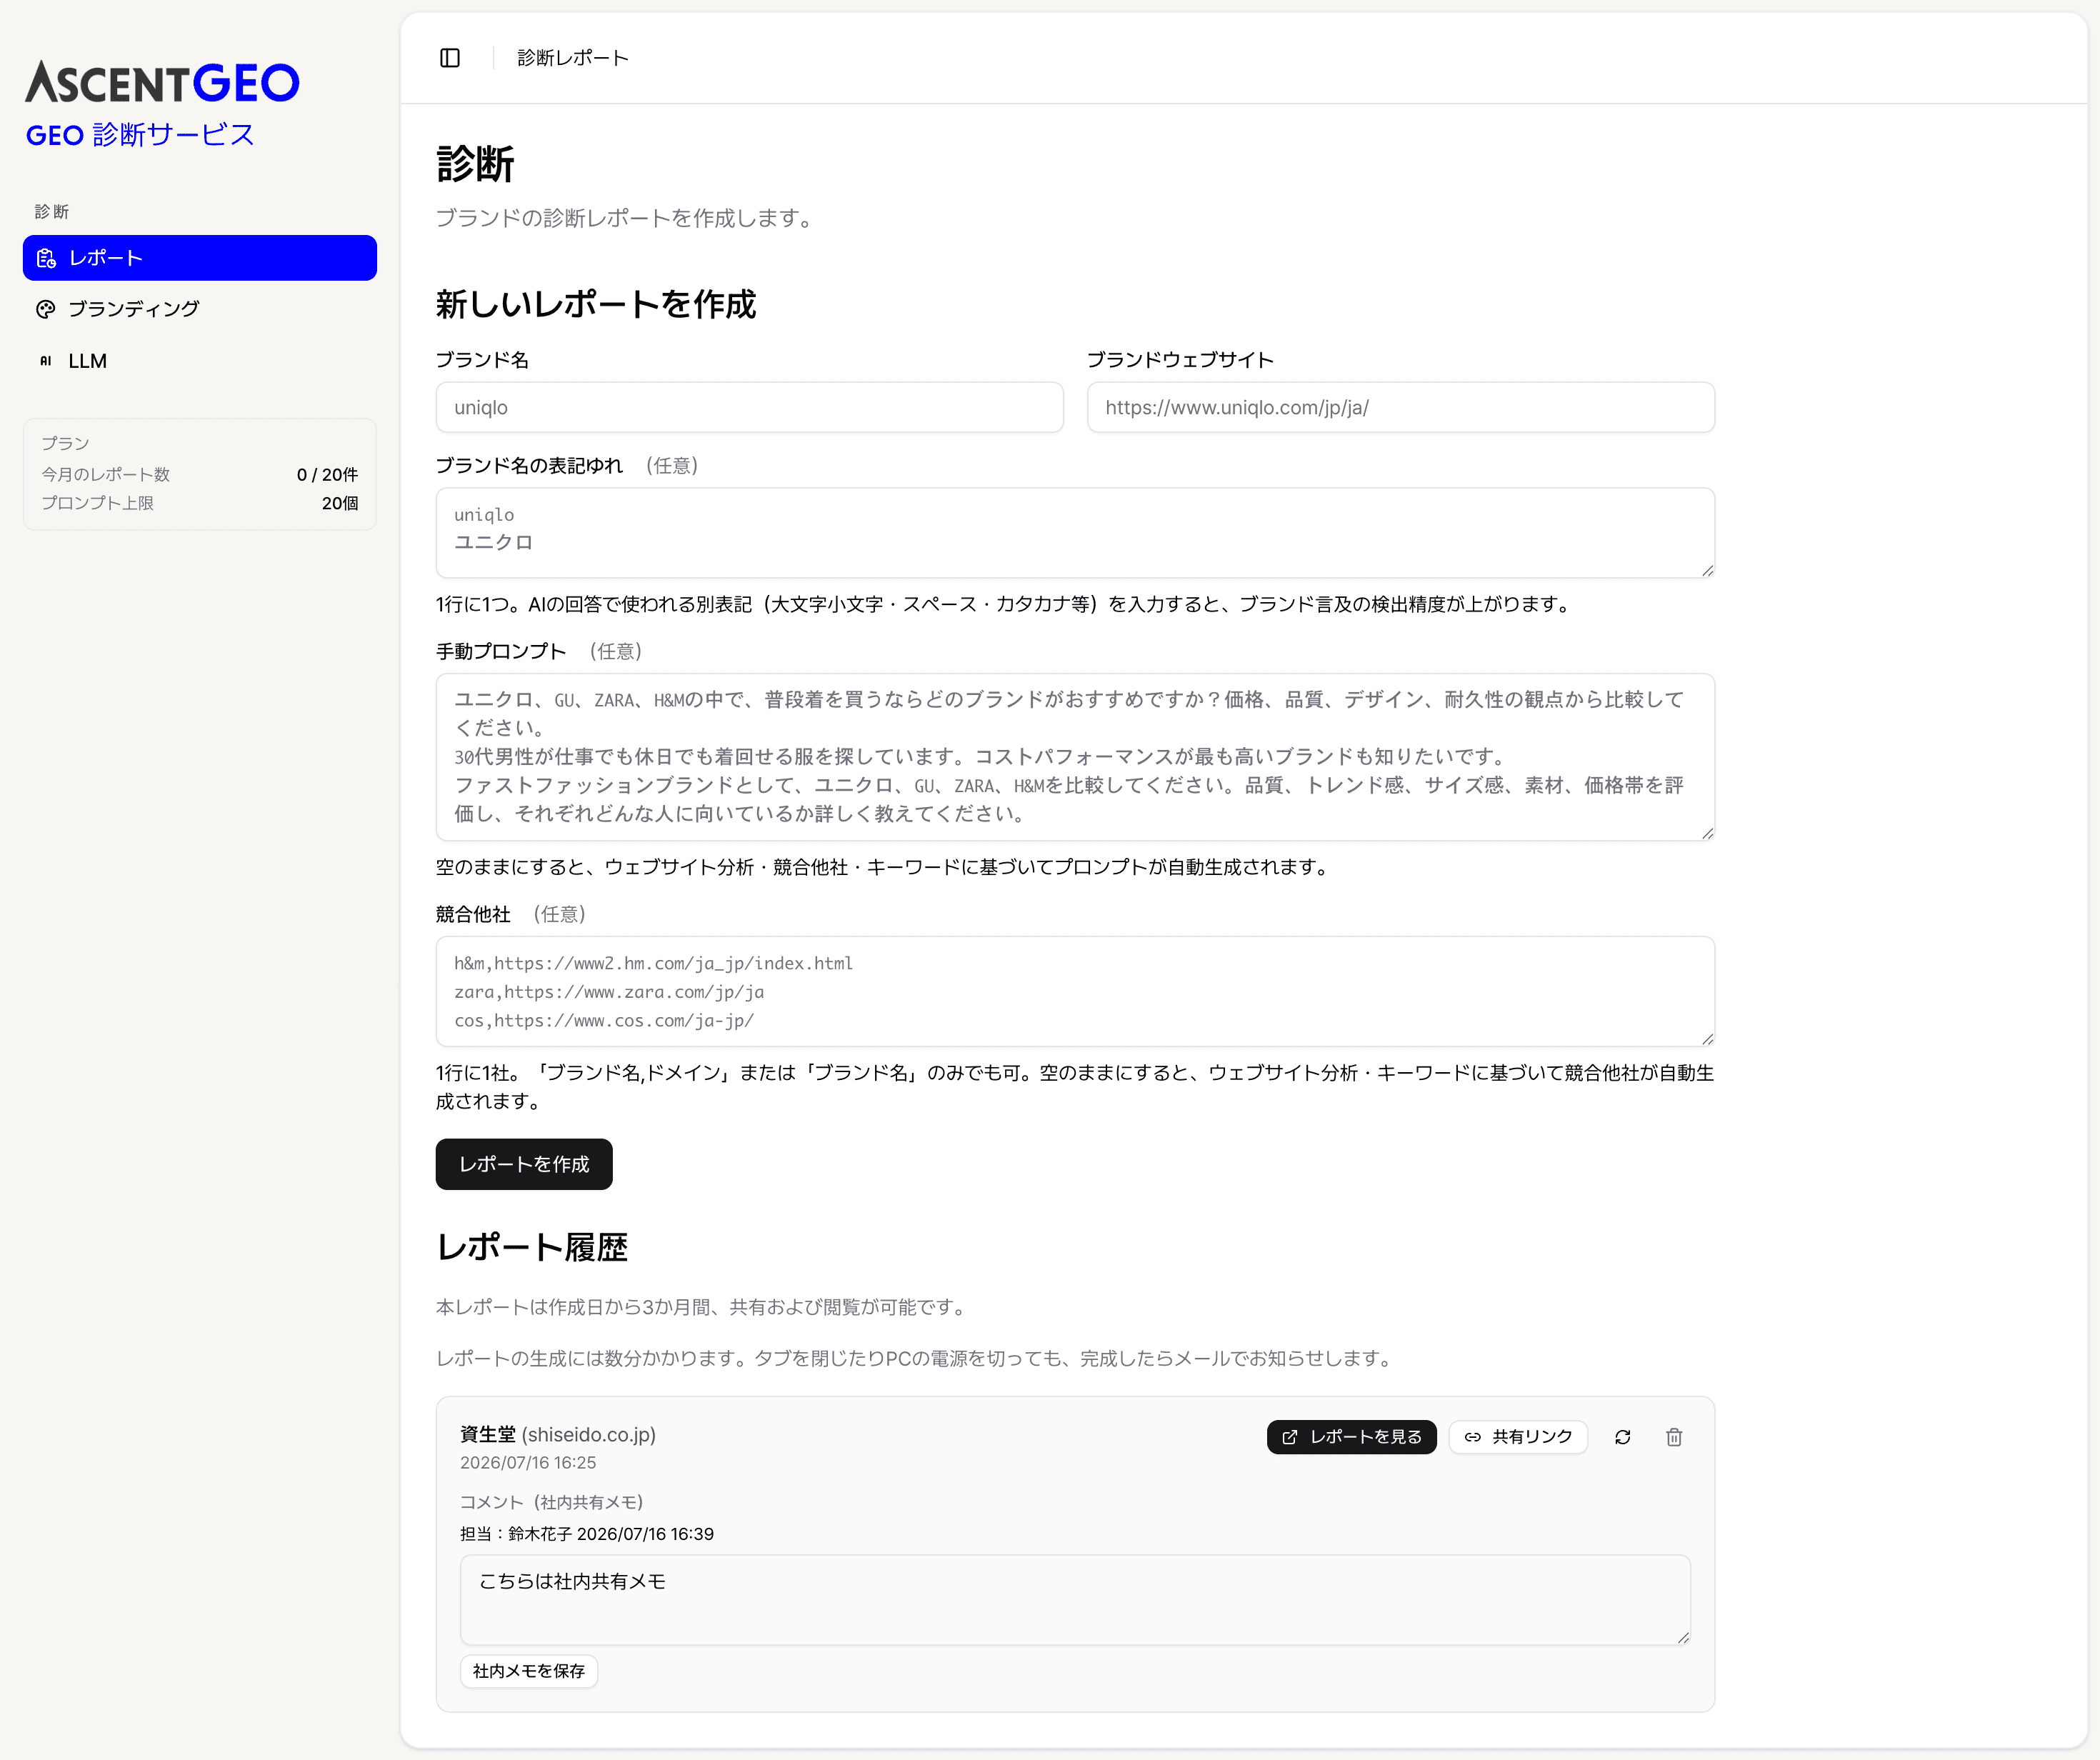The image size is (2100, 1760).
Task: Click the レポート履歴 heading
Action: tap(532, 1247)
